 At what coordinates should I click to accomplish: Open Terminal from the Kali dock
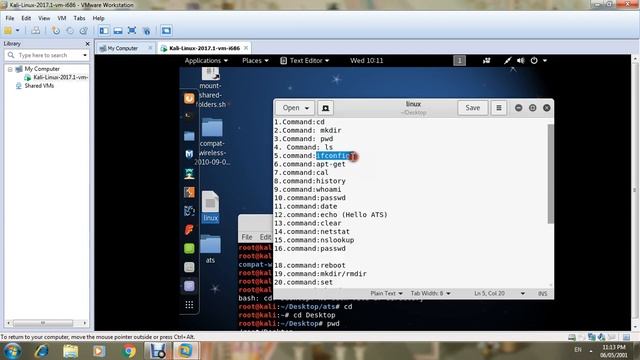[189, 117]
